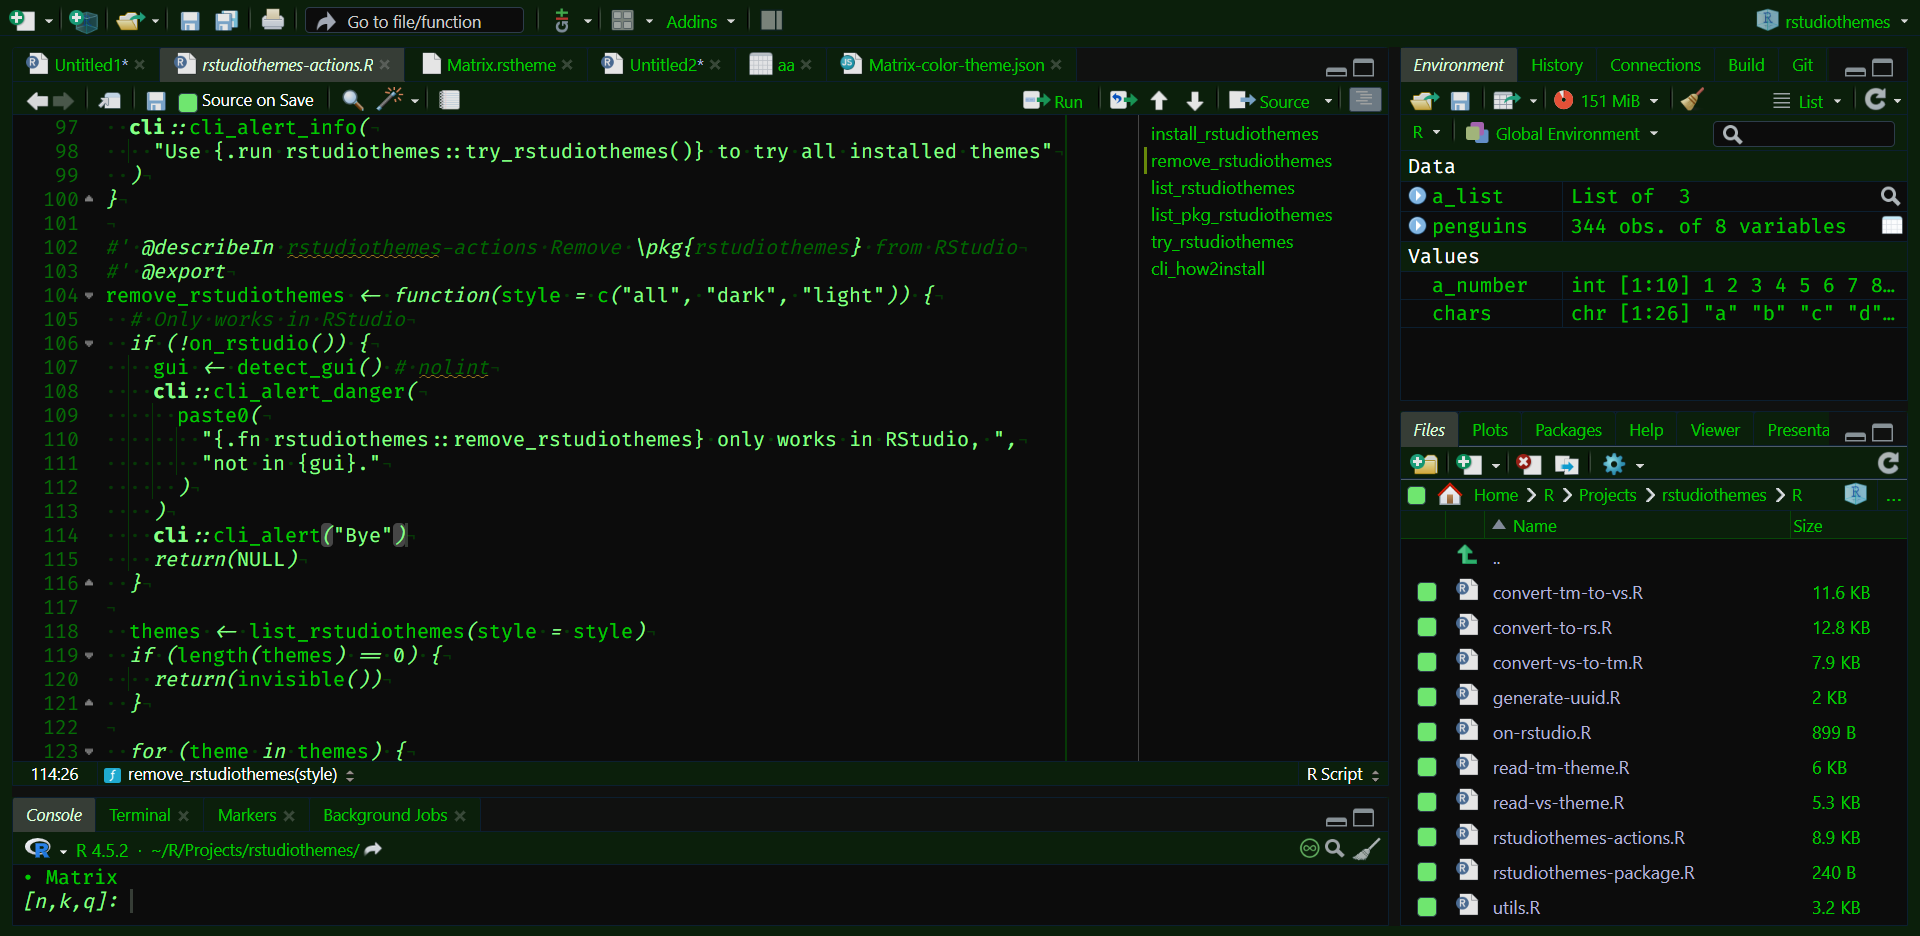Go to the previous section using the up arrow

tap(1159, 100)
